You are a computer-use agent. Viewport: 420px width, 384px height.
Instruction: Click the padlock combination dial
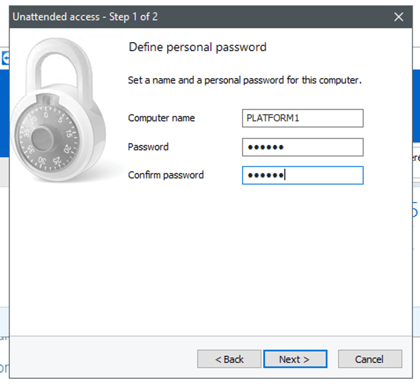47,138
